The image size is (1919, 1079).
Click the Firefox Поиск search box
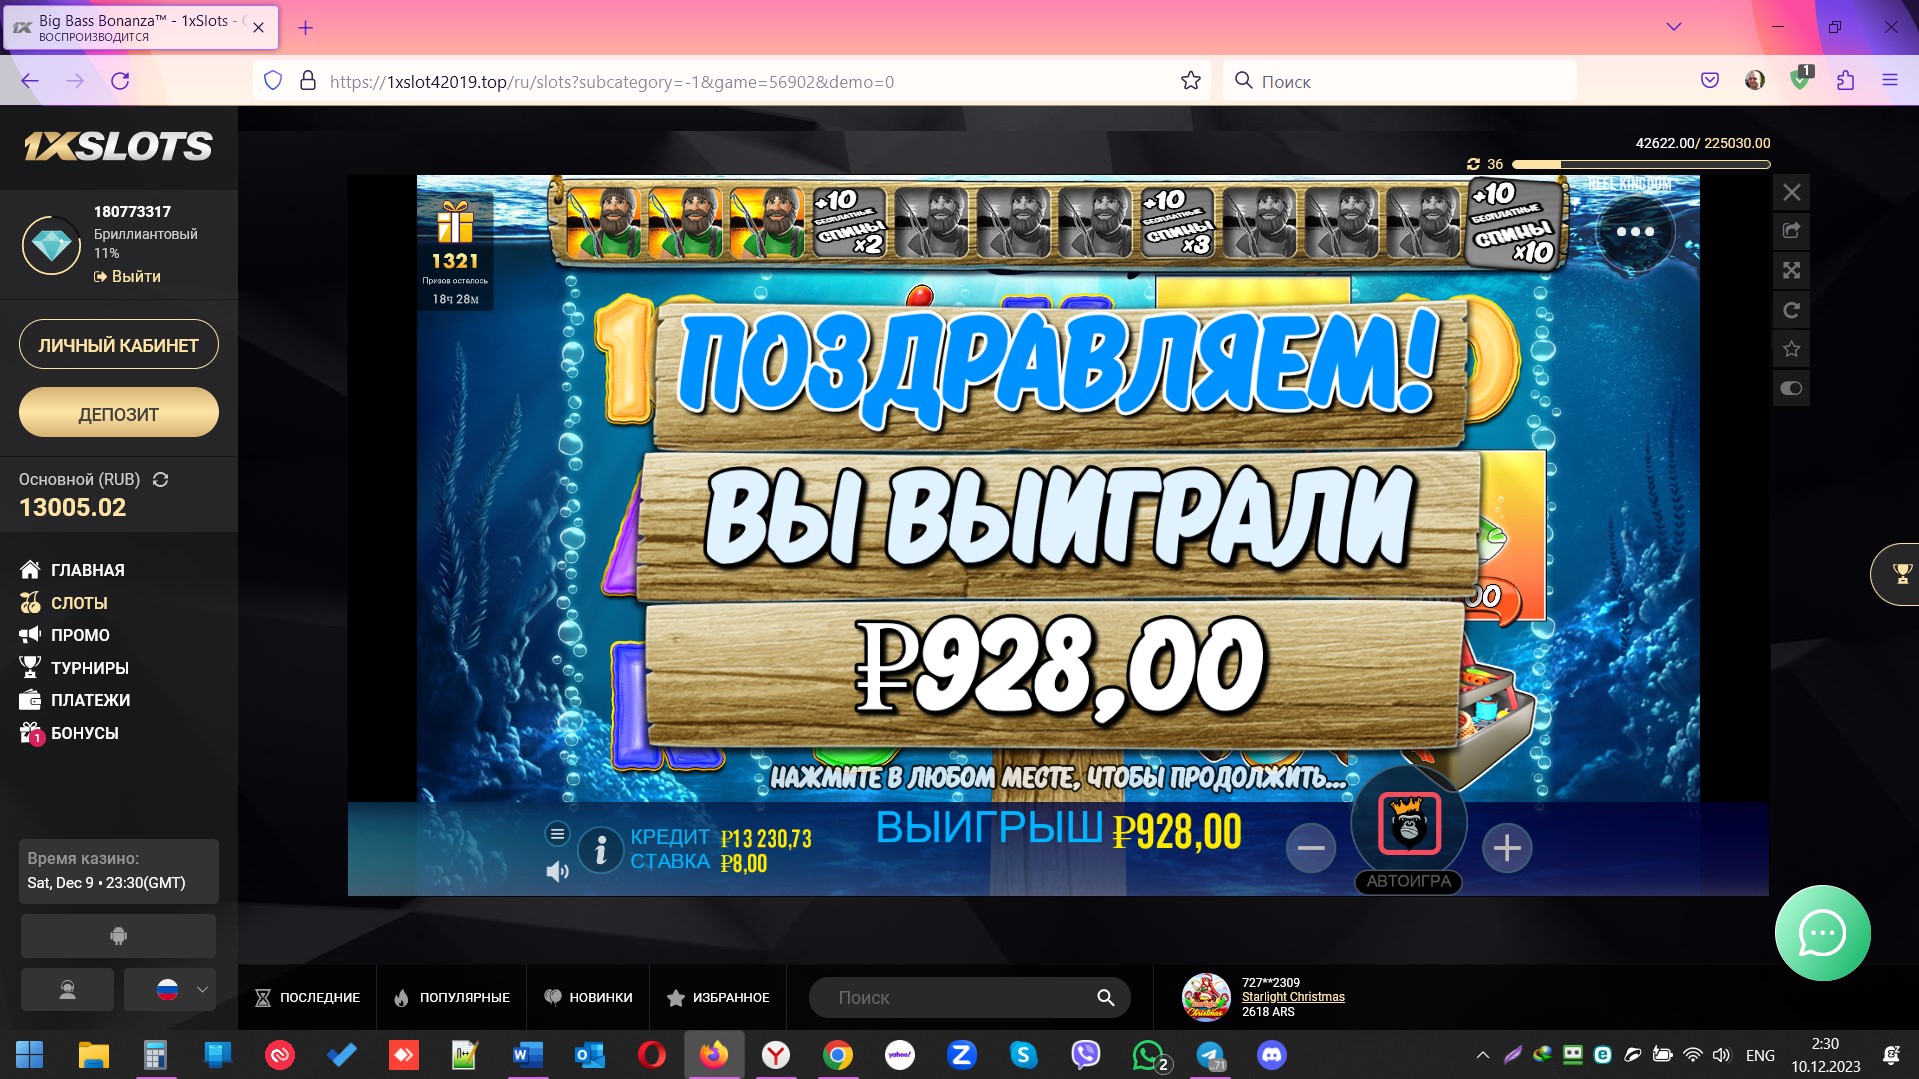click(x=1399, y=81)
